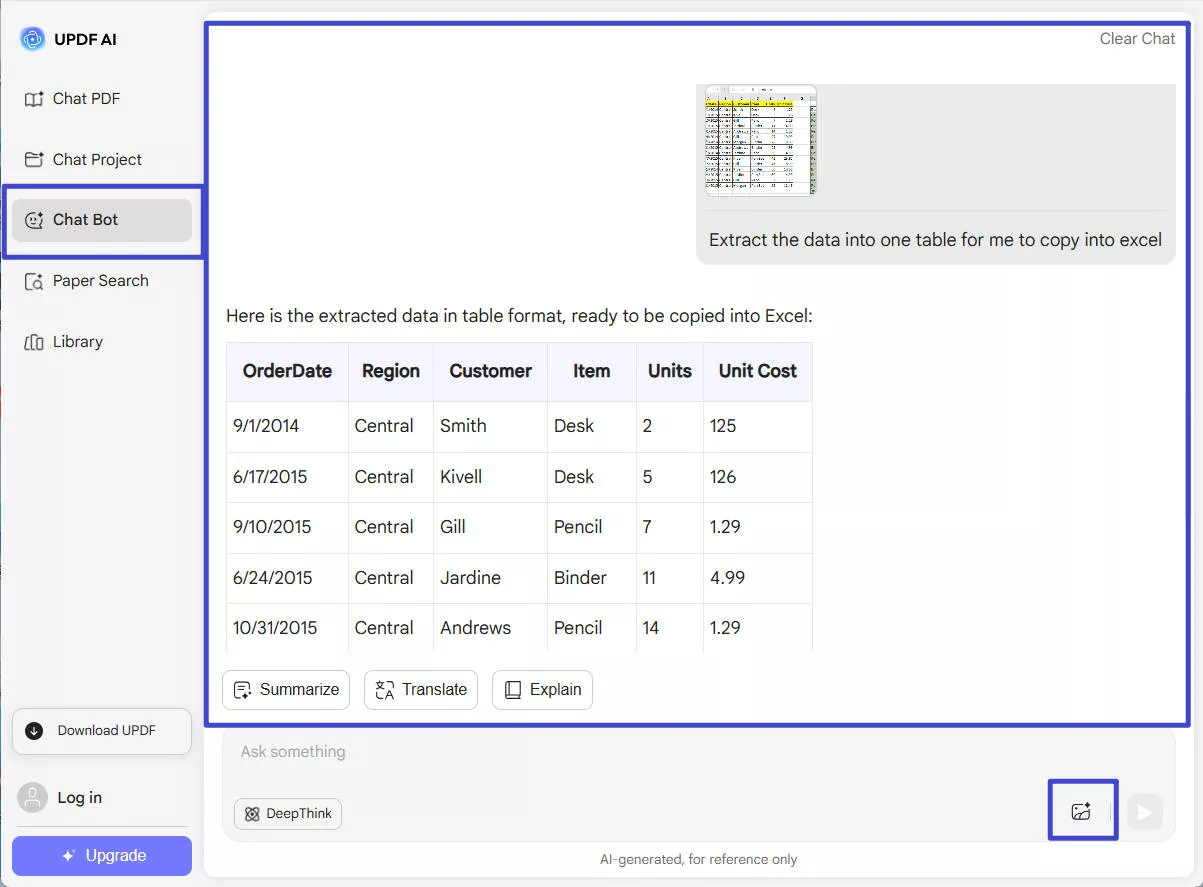1203x887 pixels.
Task: Click the Library stacked-pages icon
Action: click(33, 341)
